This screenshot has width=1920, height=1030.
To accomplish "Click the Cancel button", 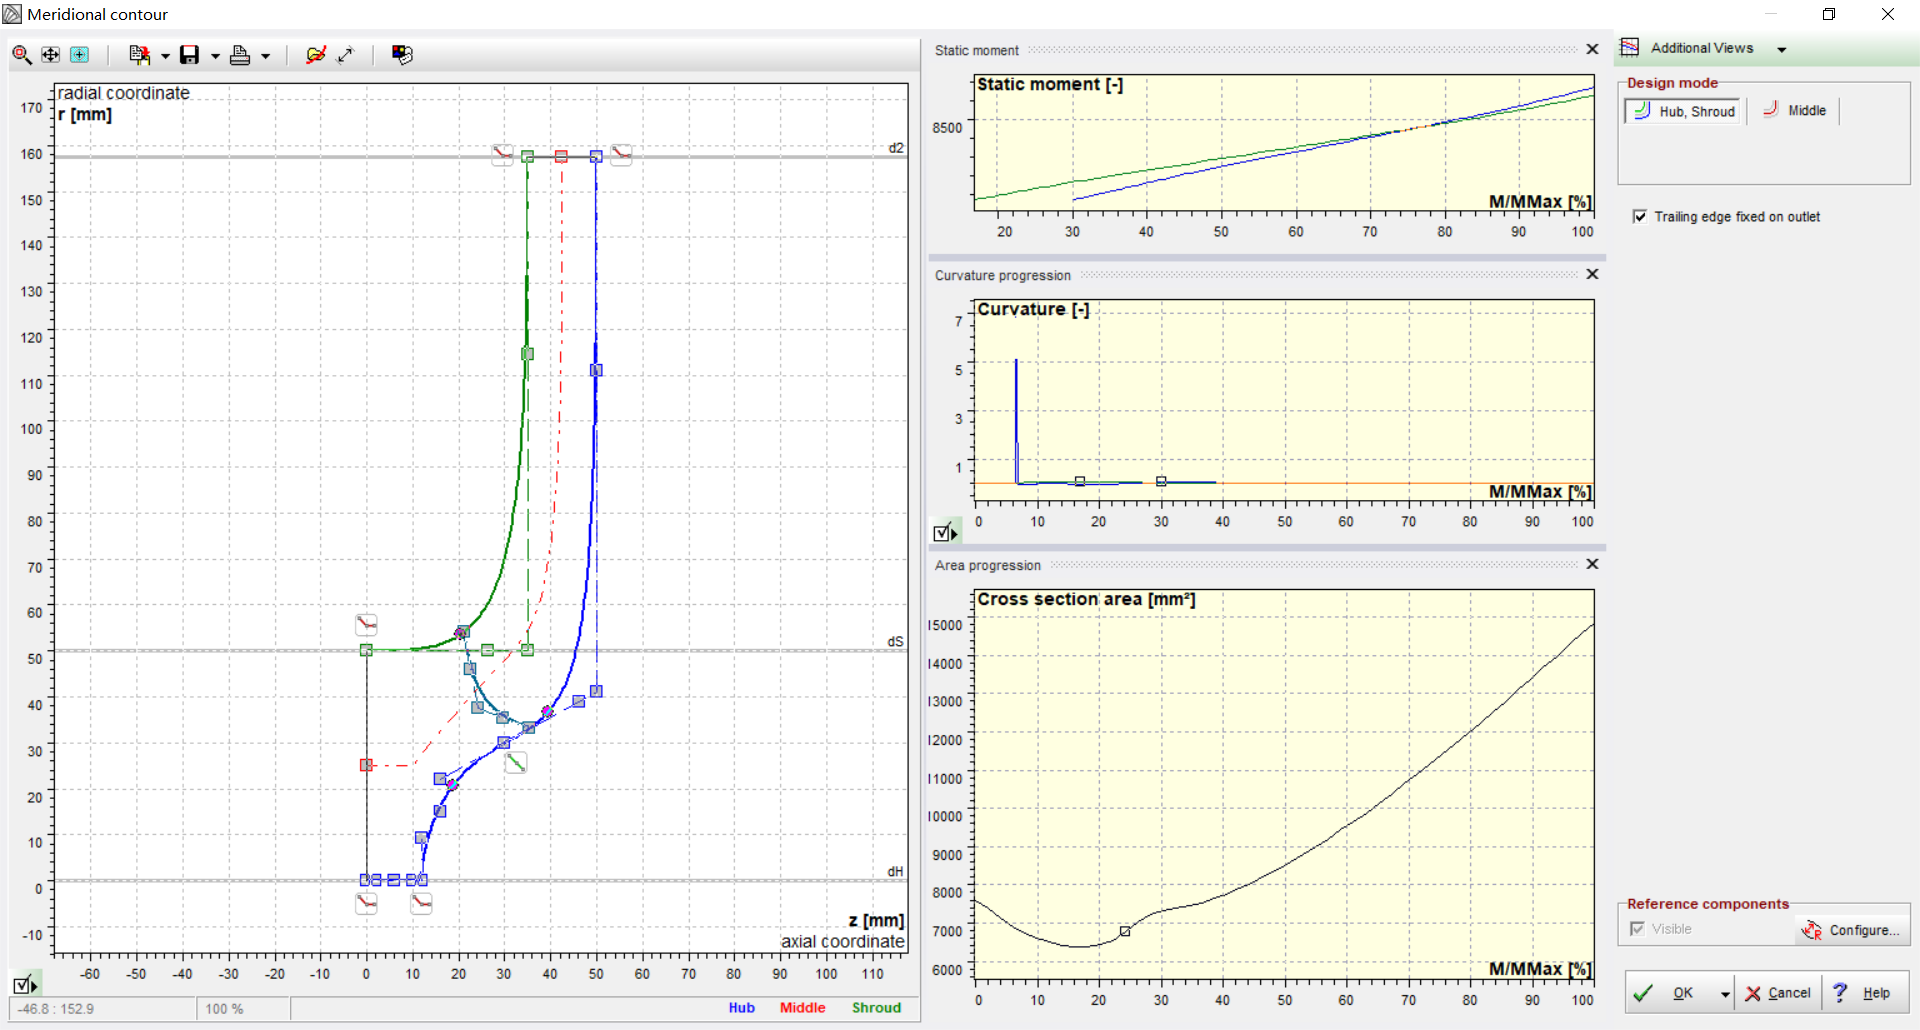I will tap(1778, 993).
